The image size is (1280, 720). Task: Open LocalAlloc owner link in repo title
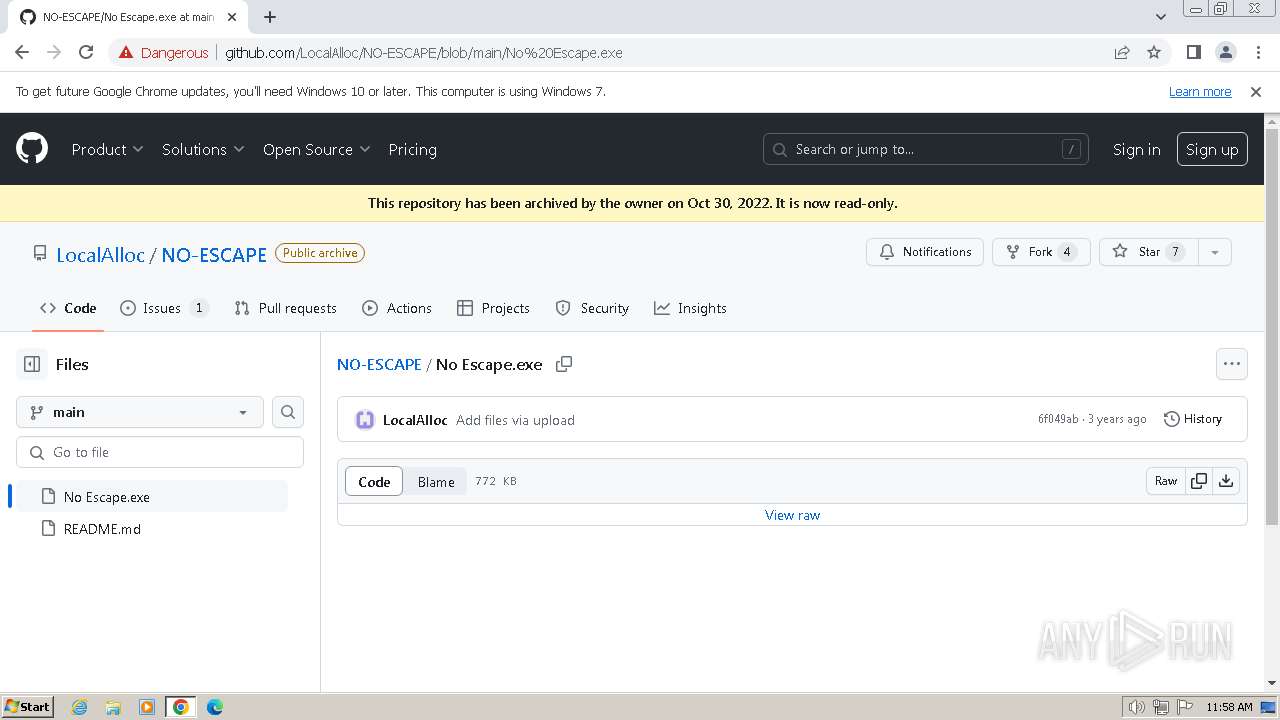(x=101, y=255)
